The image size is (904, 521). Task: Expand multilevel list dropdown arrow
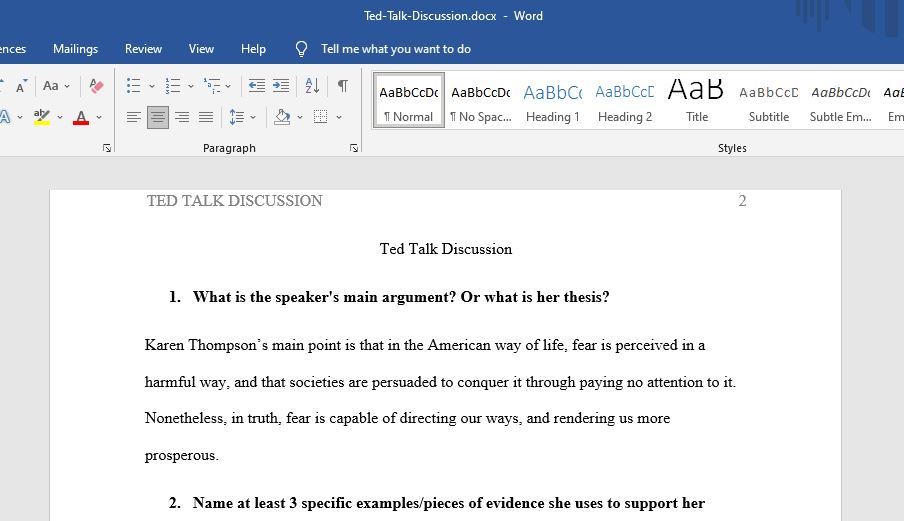click(x=228, y=86)
